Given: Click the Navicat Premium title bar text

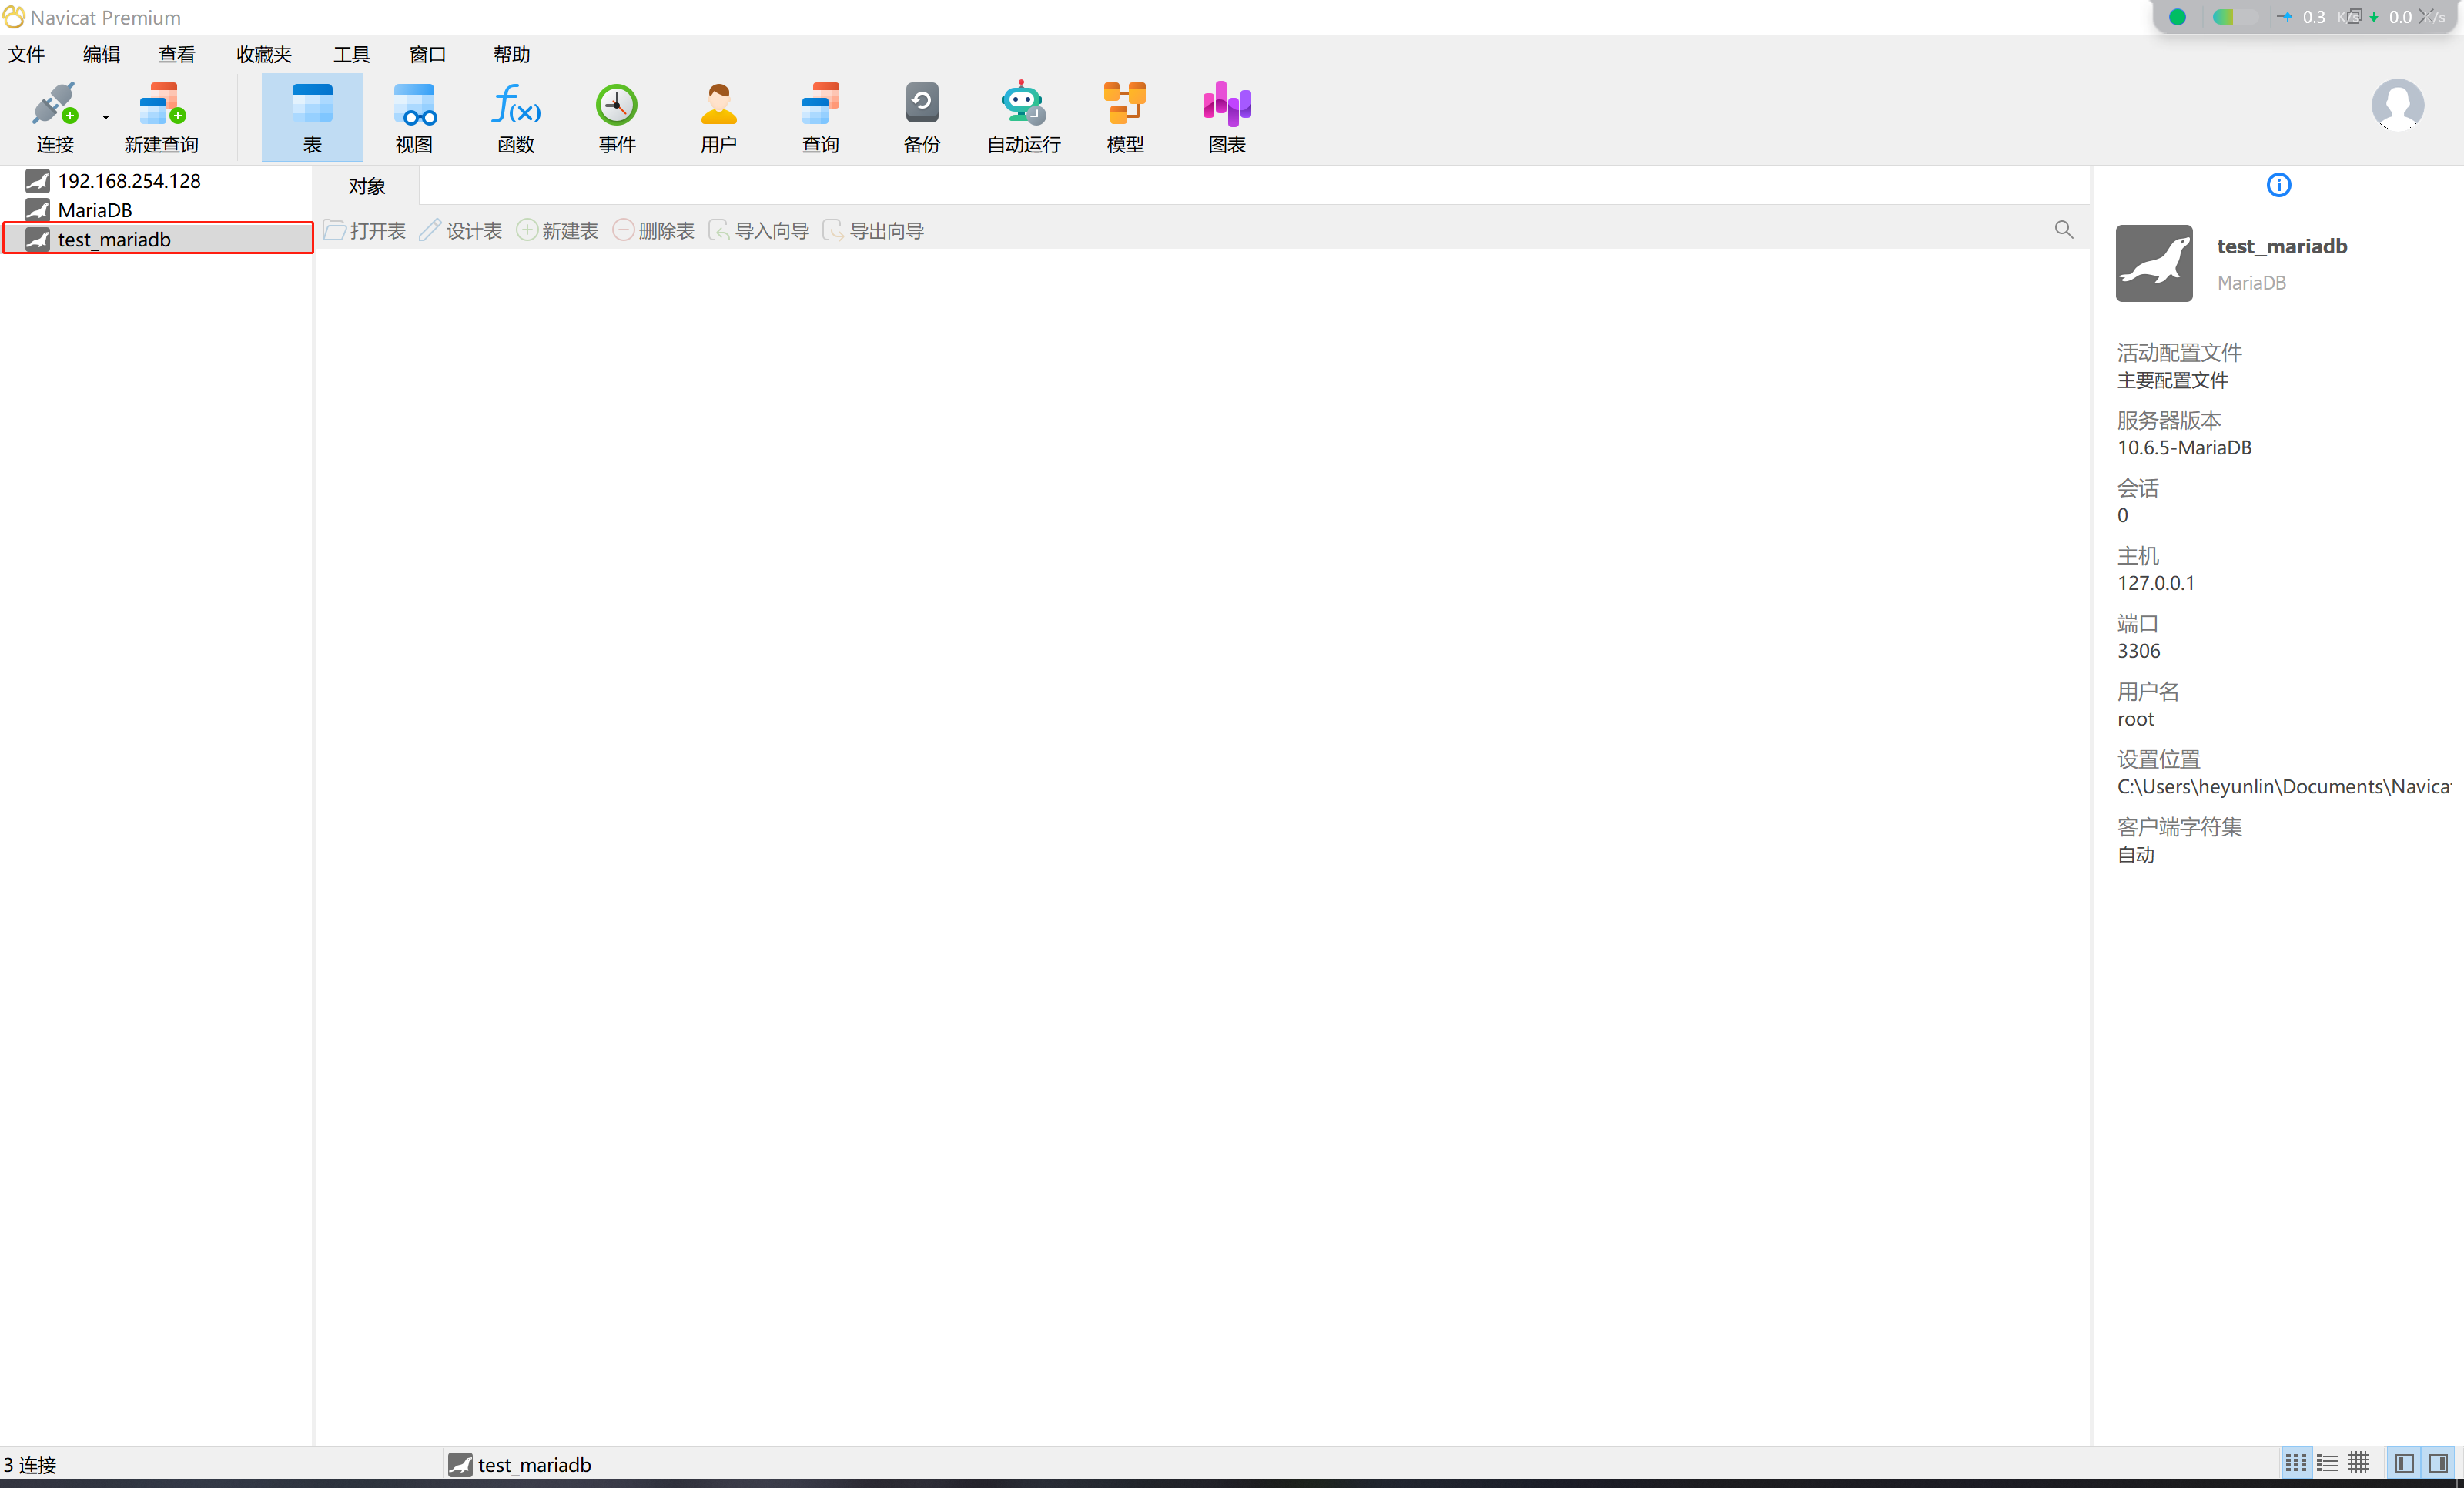Looking at the screenshot, I should [106, 17].
